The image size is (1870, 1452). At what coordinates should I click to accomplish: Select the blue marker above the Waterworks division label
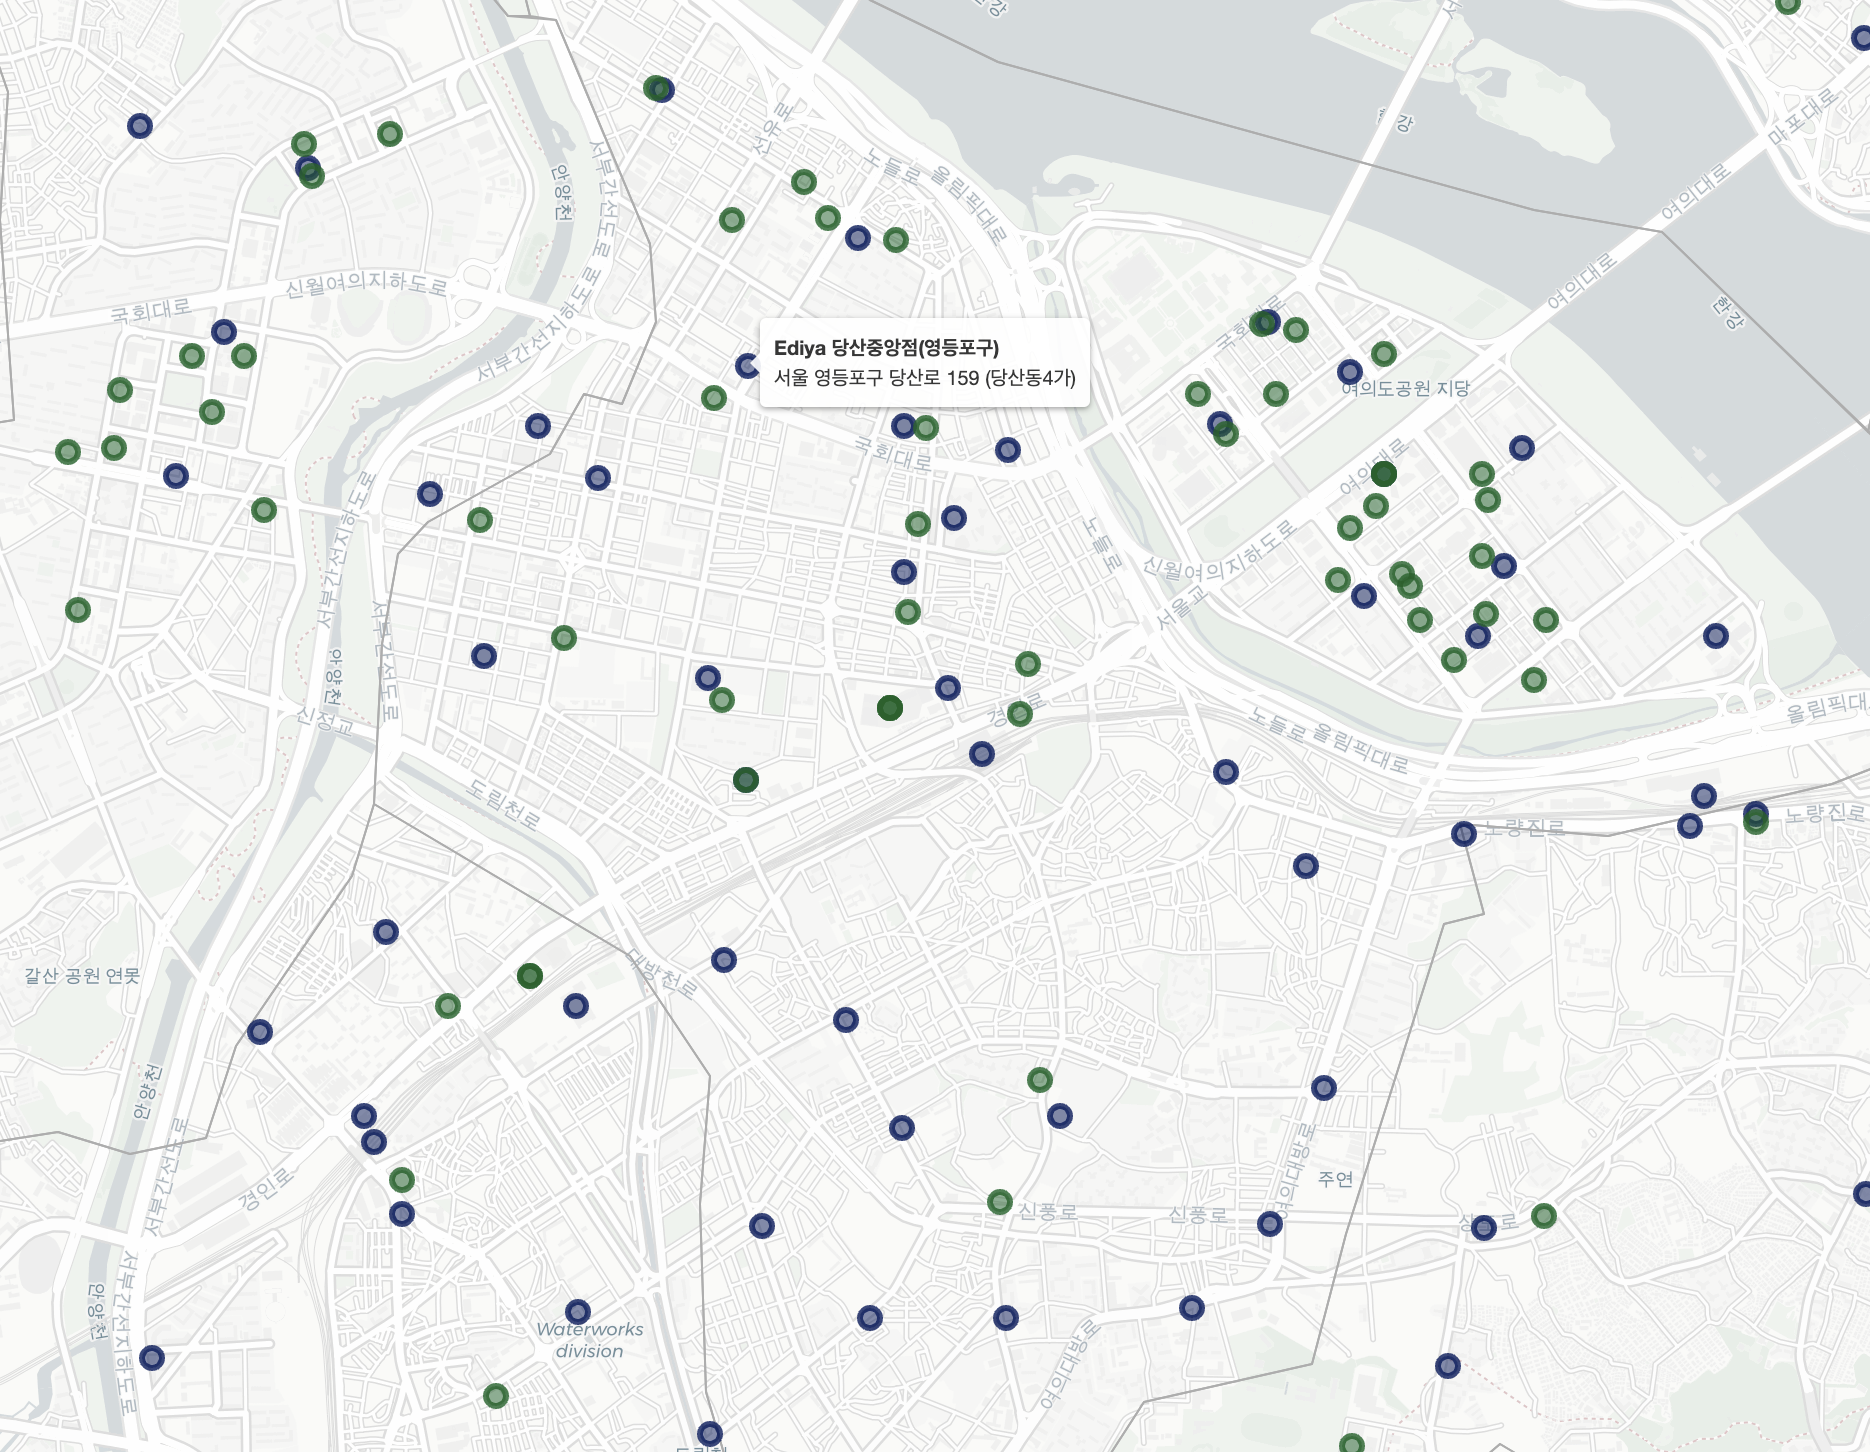coord(578,1312)
